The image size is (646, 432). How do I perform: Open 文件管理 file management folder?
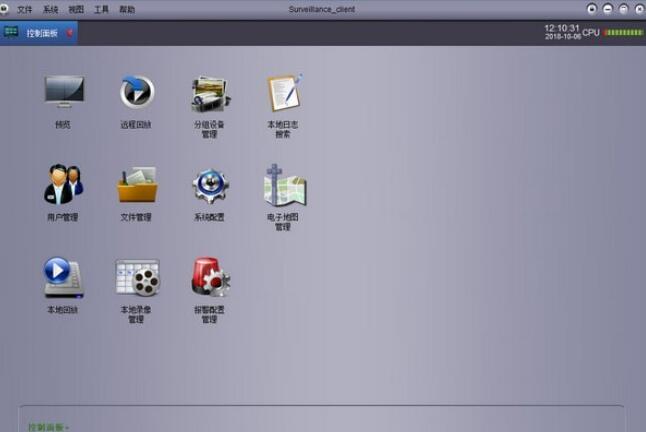[x=137, y=185]
